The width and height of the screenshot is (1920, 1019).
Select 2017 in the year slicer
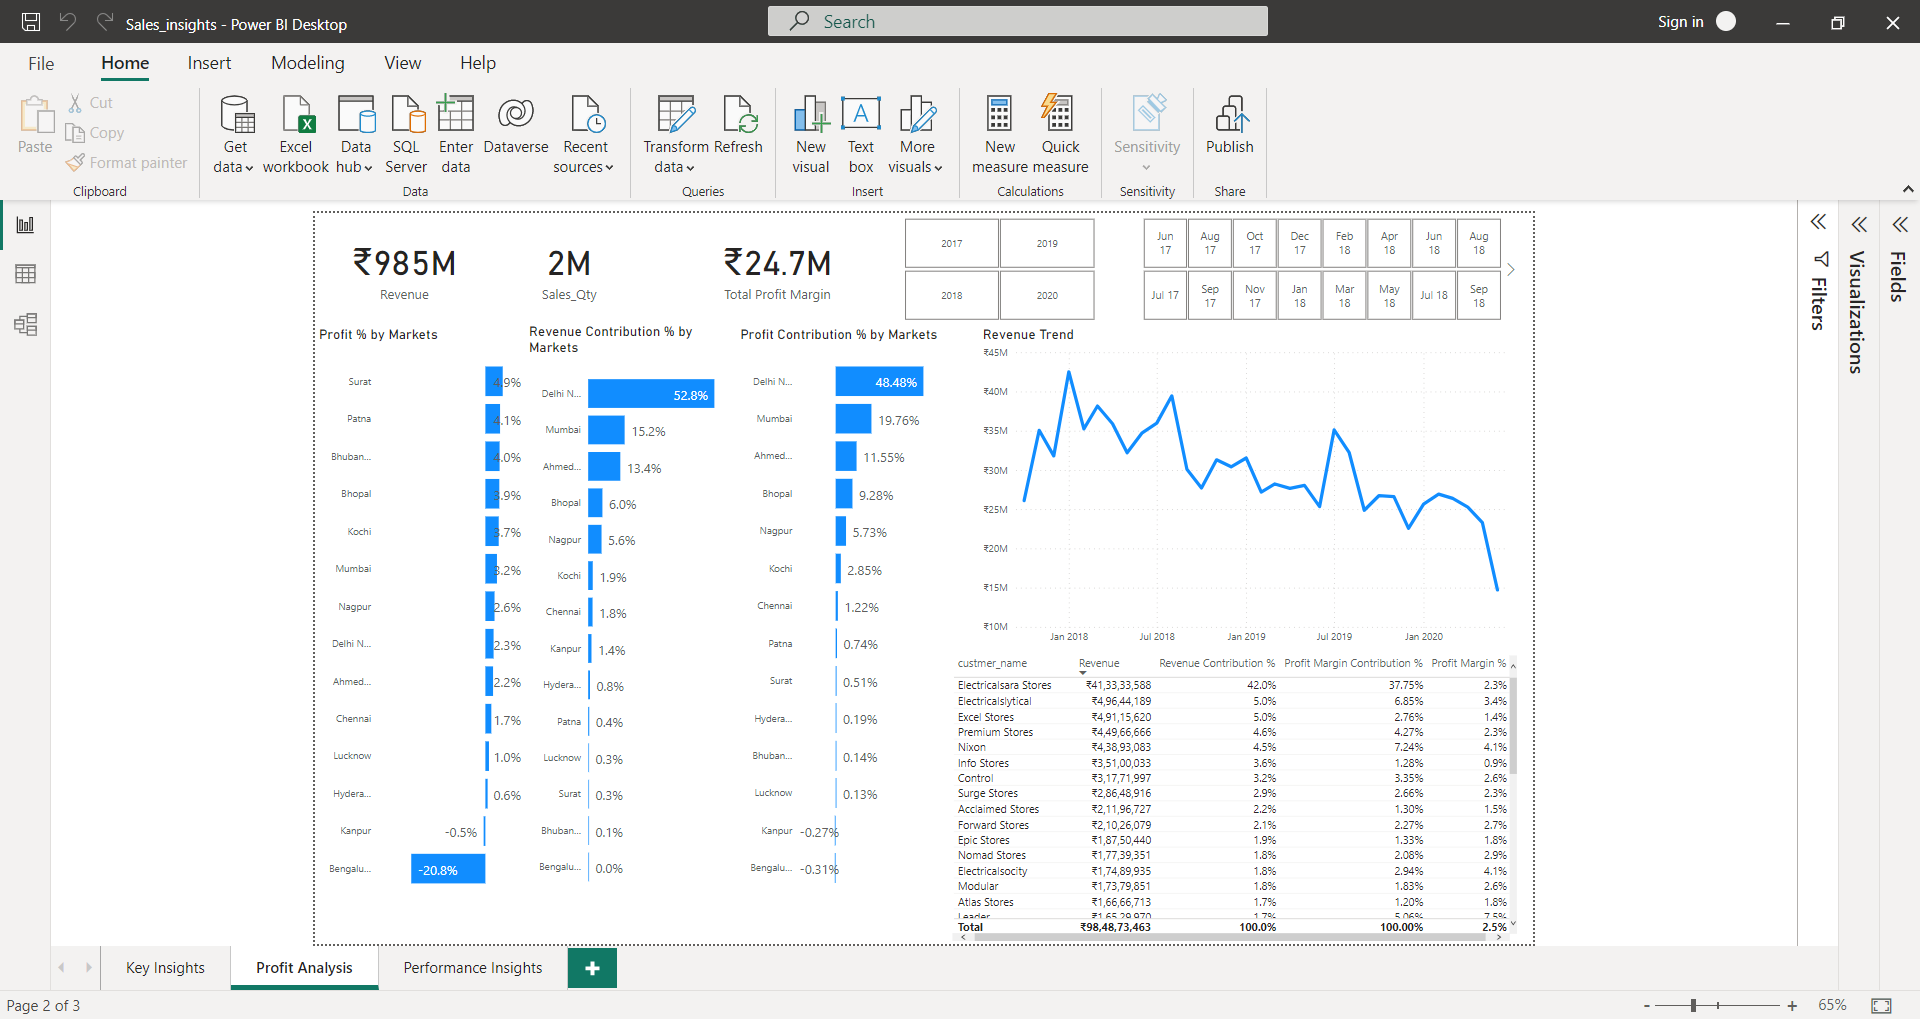tap(951, 243)
